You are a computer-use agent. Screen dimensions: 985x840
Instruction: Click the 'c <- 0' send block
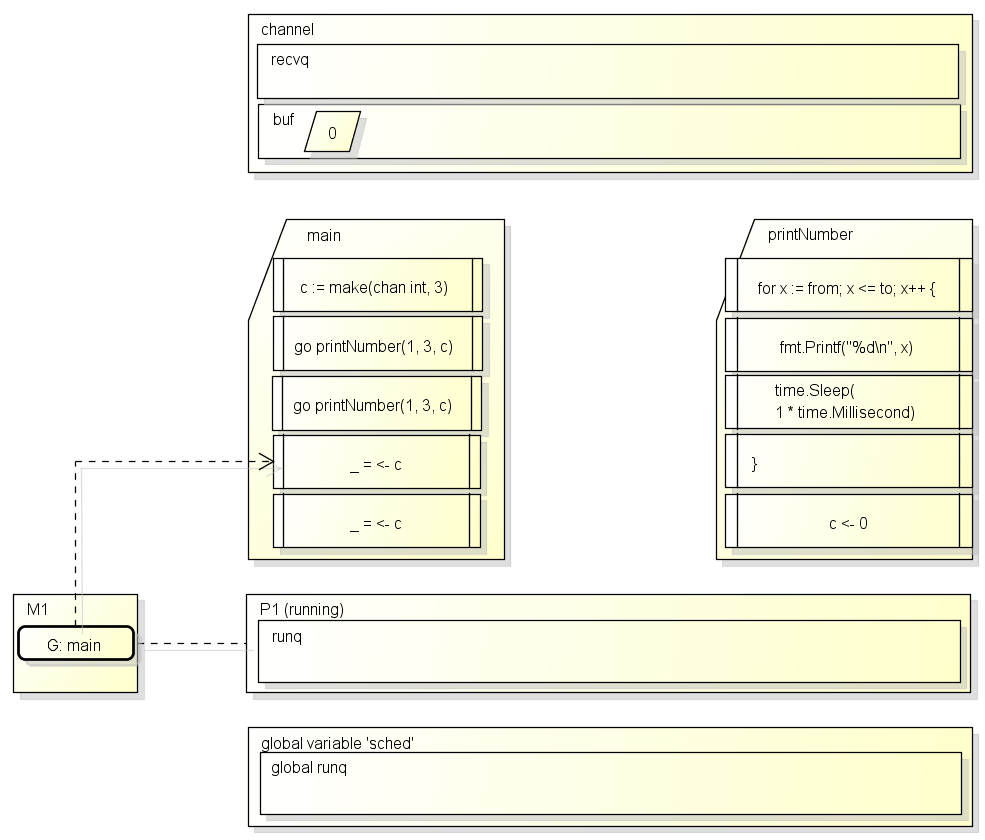(848, 521)
